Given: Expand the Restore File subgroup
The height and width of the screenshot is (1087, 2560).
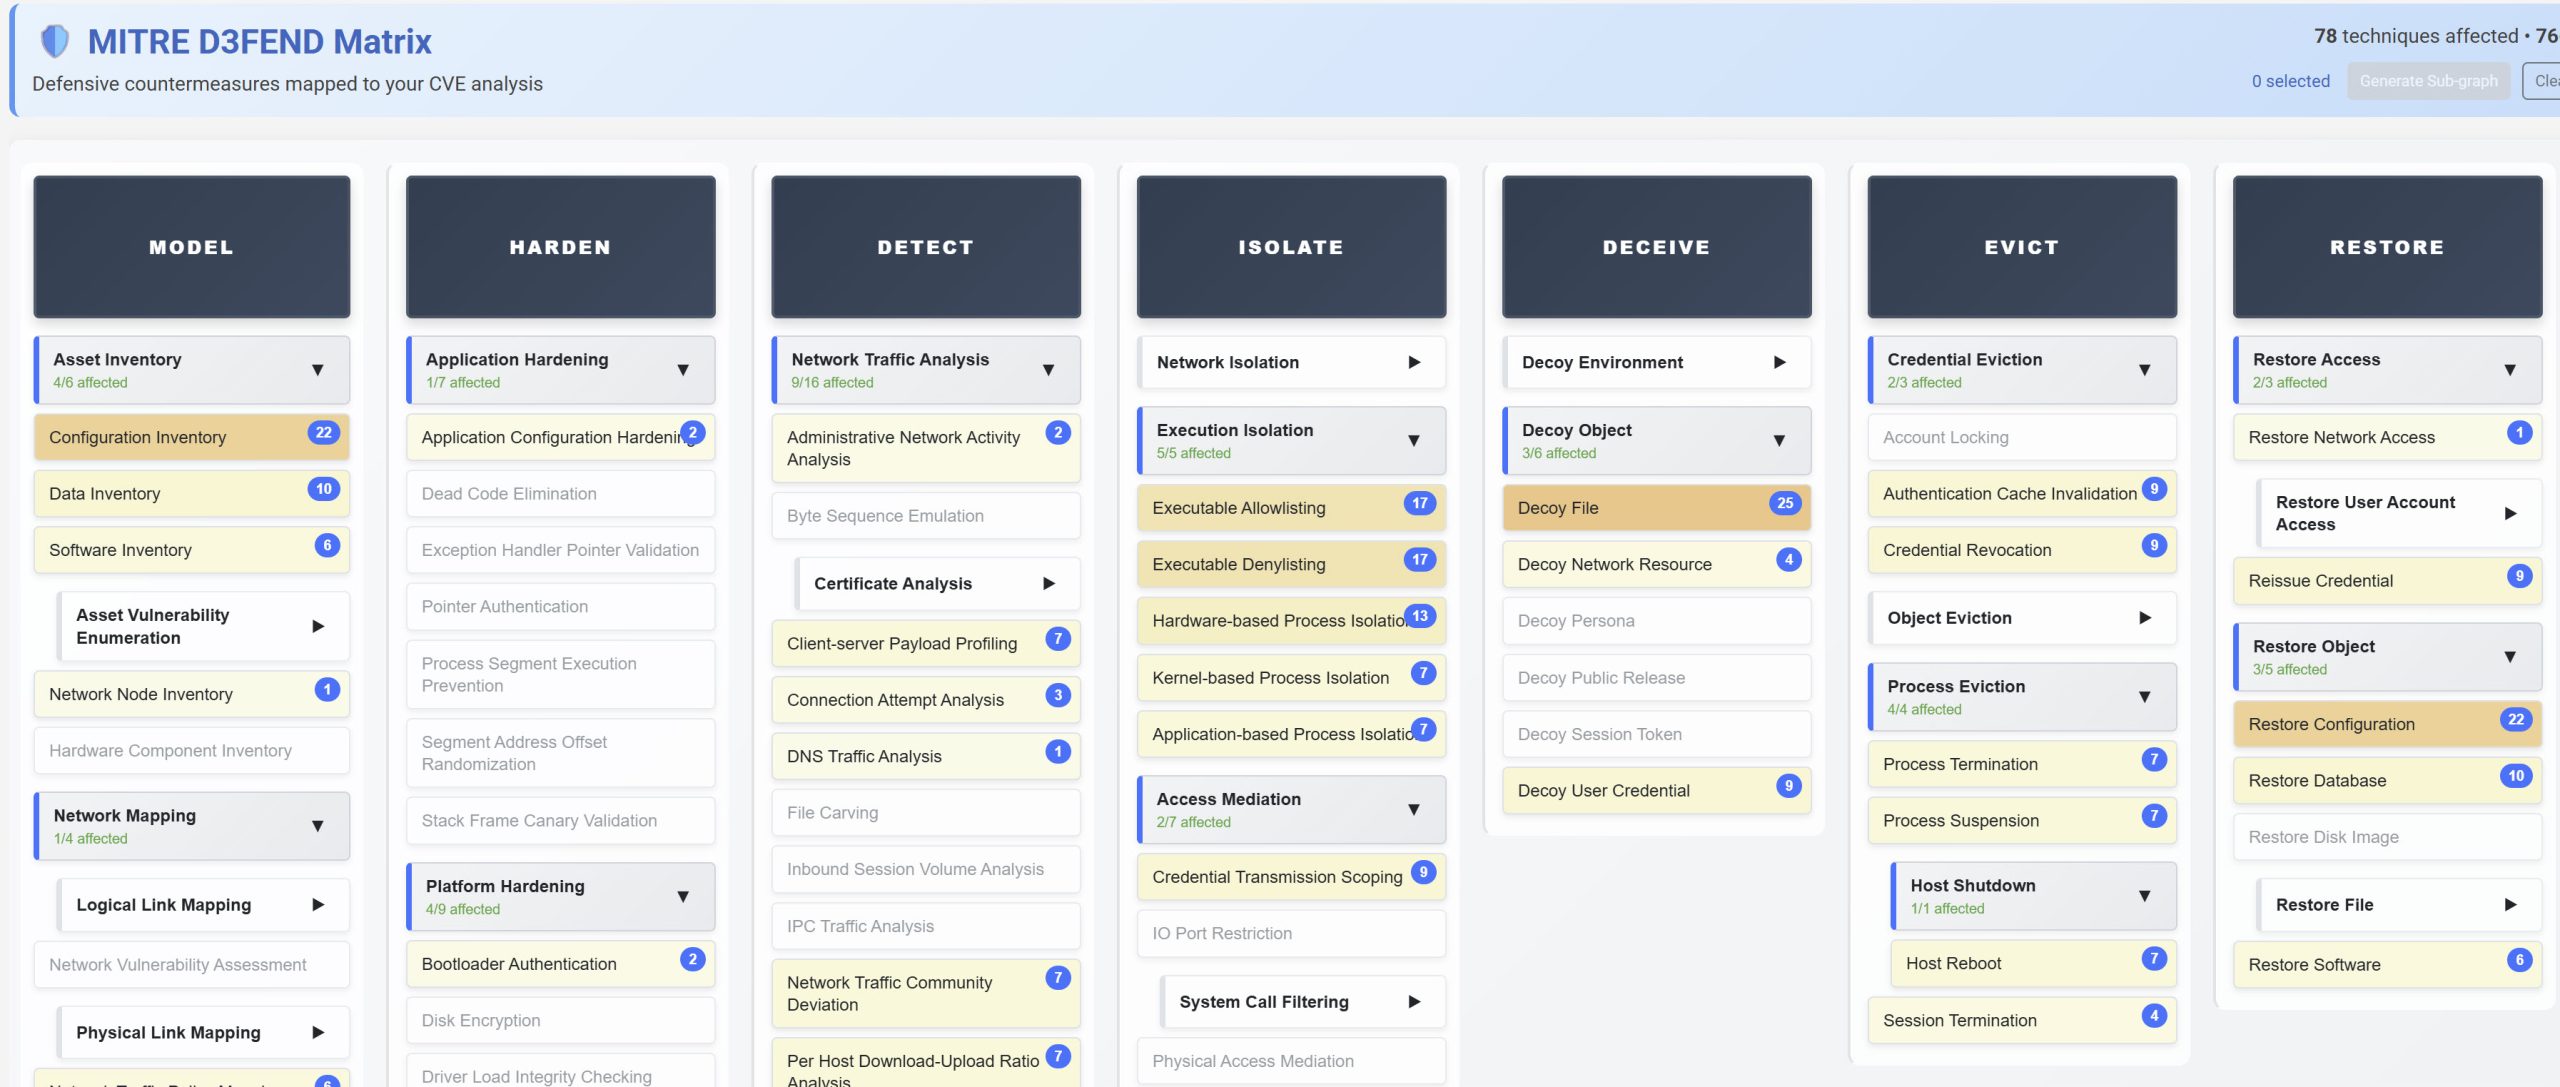Looking at the screenshot, I should point(2399,904).
